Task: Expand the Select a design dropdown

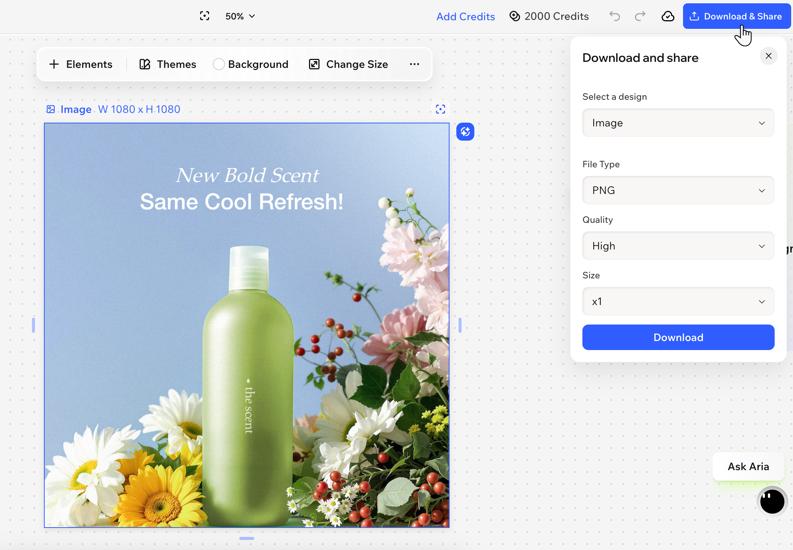Action: tap(678, 123)
